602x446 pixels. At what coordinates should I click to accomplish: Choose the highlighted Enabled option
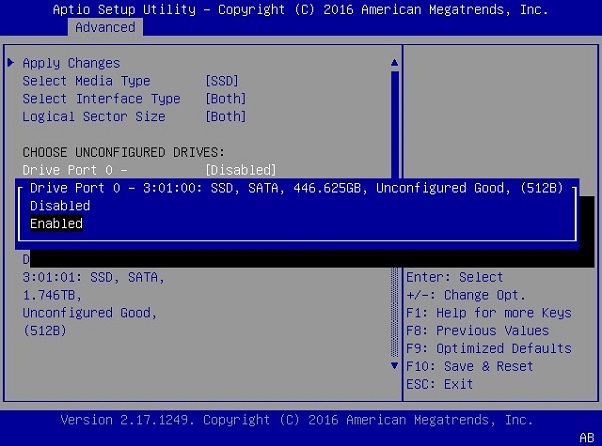click(x=57, y=224)
